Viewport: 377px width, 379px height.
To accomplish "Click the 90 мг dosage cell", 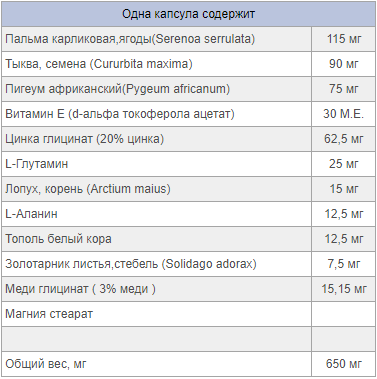I will pos(344,64).
